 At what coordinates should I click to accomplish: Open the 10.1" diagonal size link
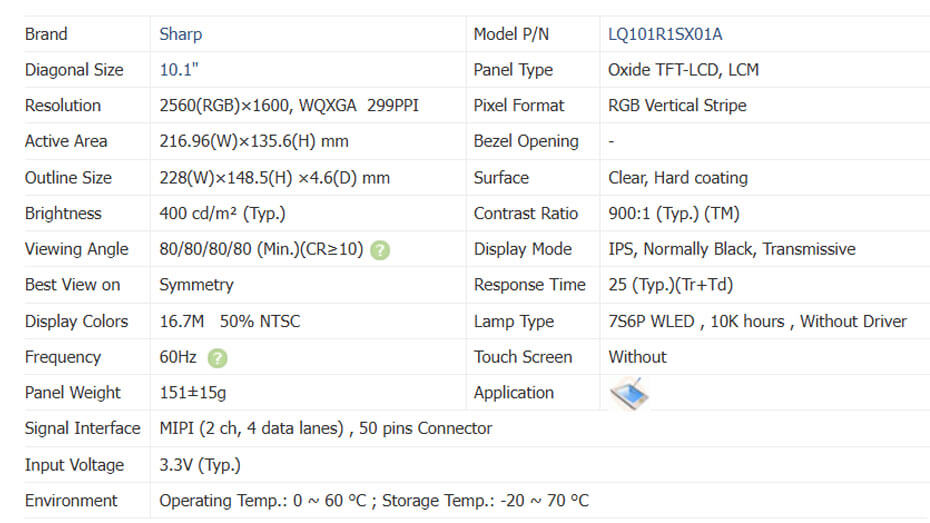(179, 70)
